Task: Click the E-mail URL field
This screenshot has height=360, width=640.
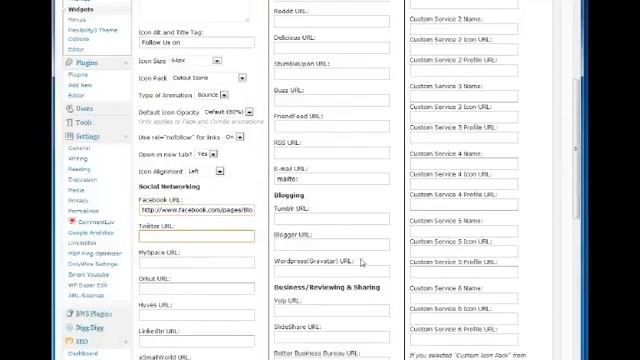Action: 332,179
